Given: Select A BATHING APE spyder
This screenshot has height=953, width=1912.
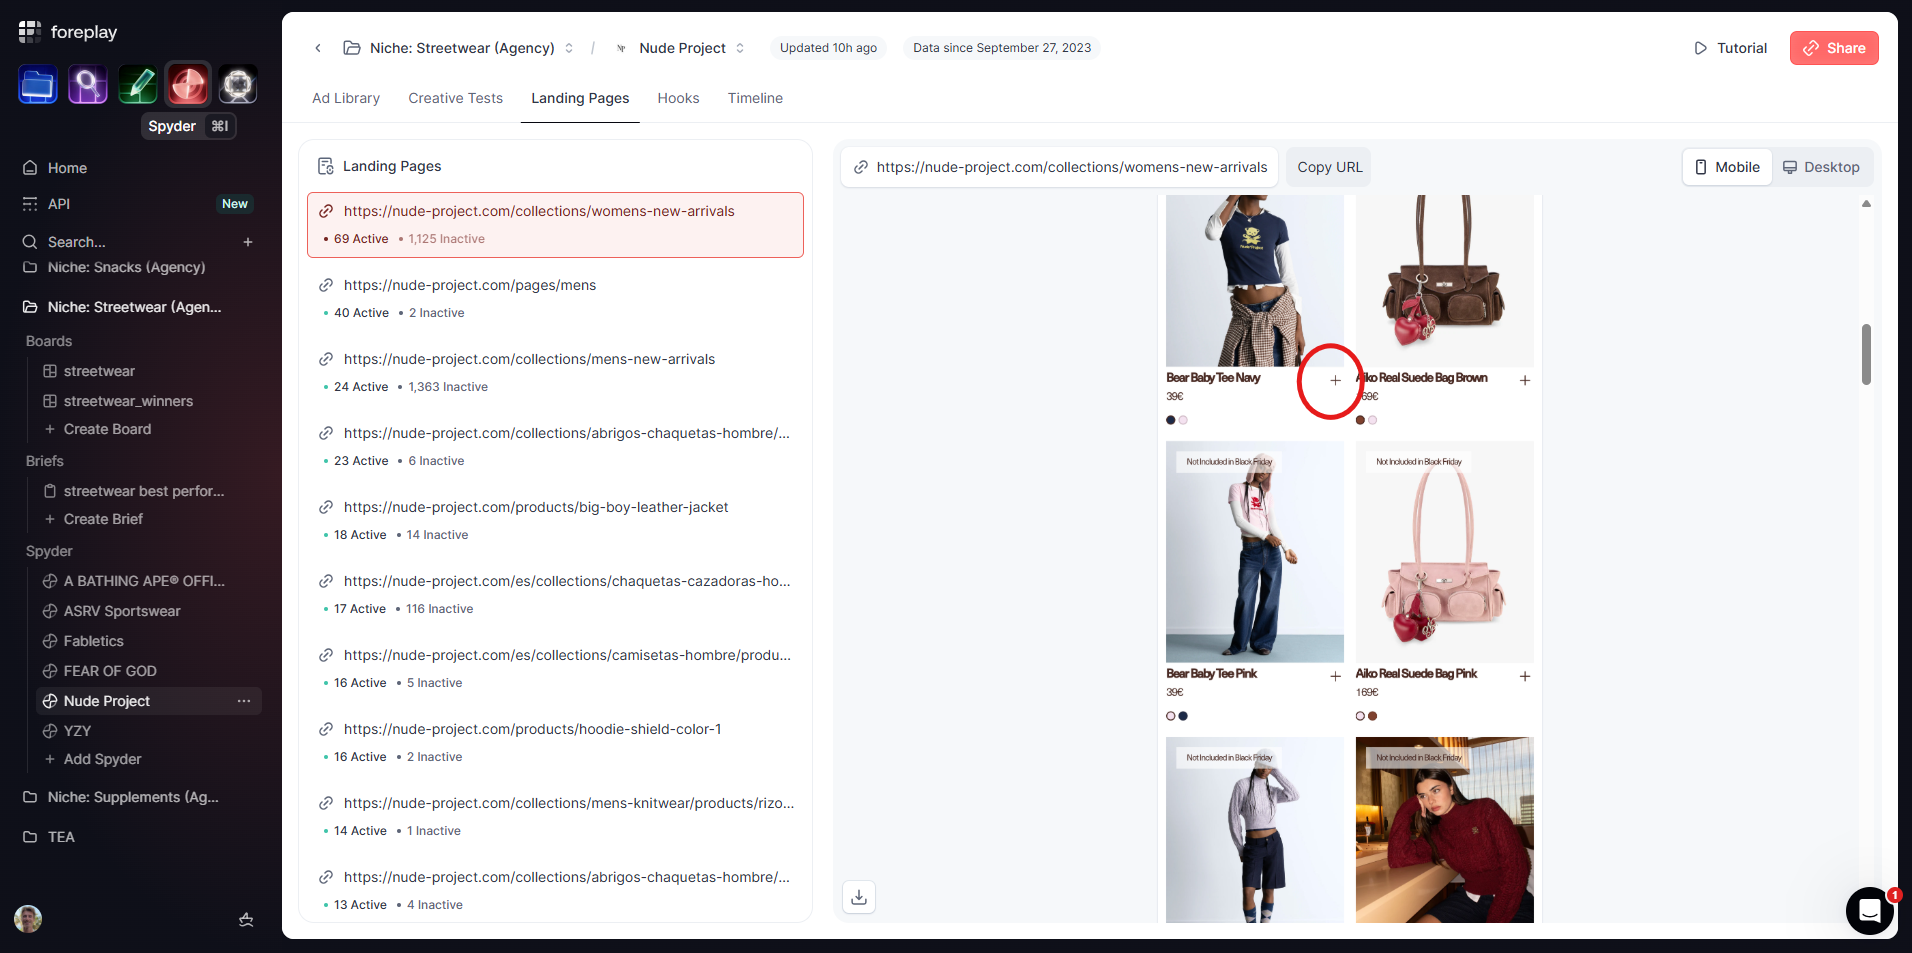Looking at the screenshot, I should coord(144,581).
